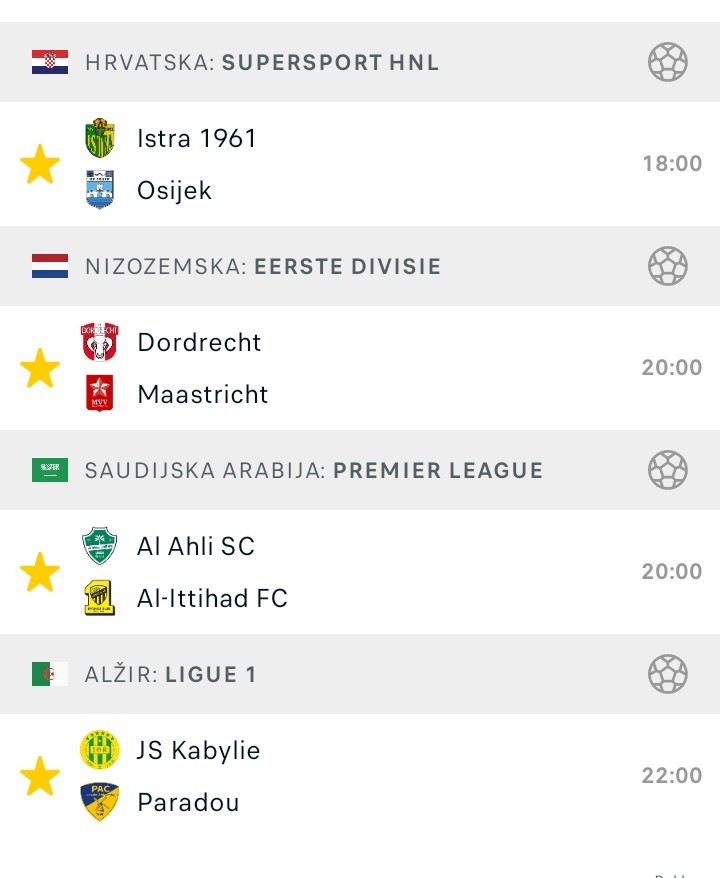Click soccer ball icon in Saudi Premier League header
The width and height of the screenshot is (720, 878).
point(667,470)
